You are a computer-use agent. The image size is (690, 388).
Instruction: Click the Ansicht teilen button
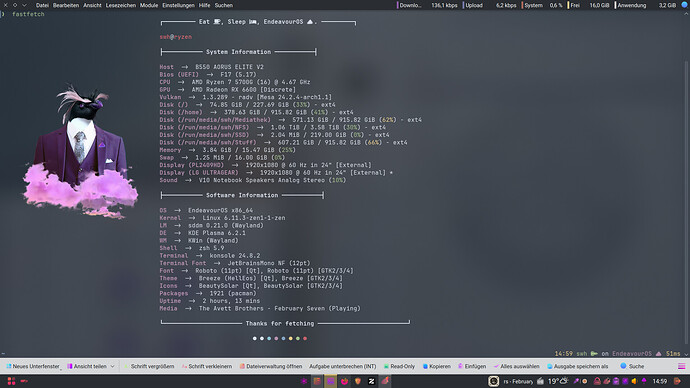87,366
